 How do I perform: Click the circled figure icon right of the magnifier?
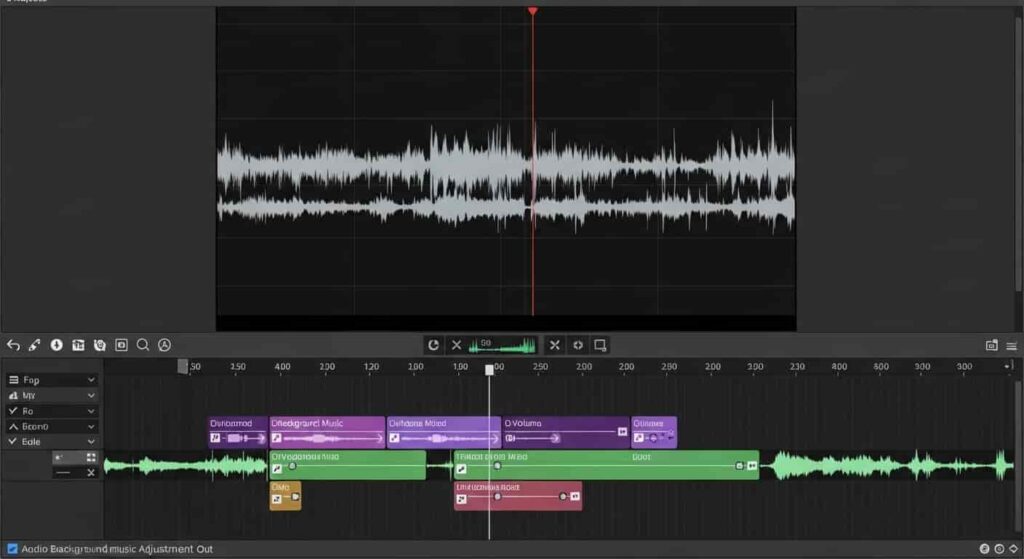click(x=165, y=345)
